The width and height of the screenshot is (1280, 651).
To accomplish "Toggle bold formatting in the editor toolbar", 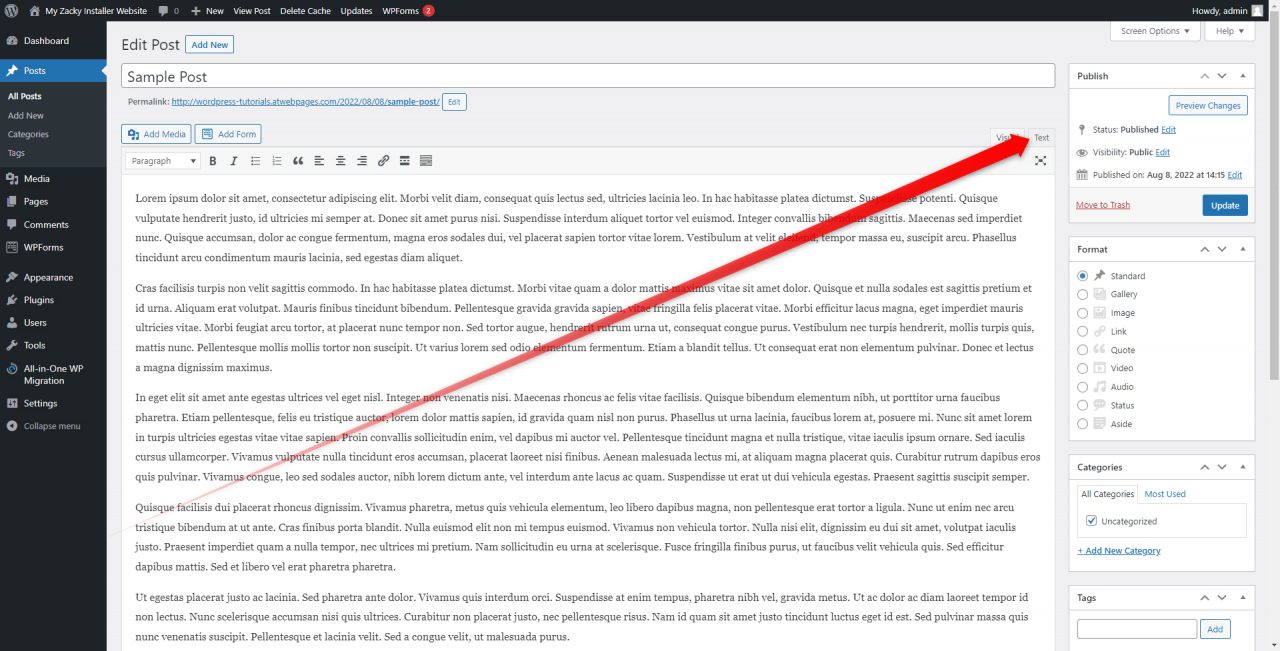I will [x=213, y=160].
